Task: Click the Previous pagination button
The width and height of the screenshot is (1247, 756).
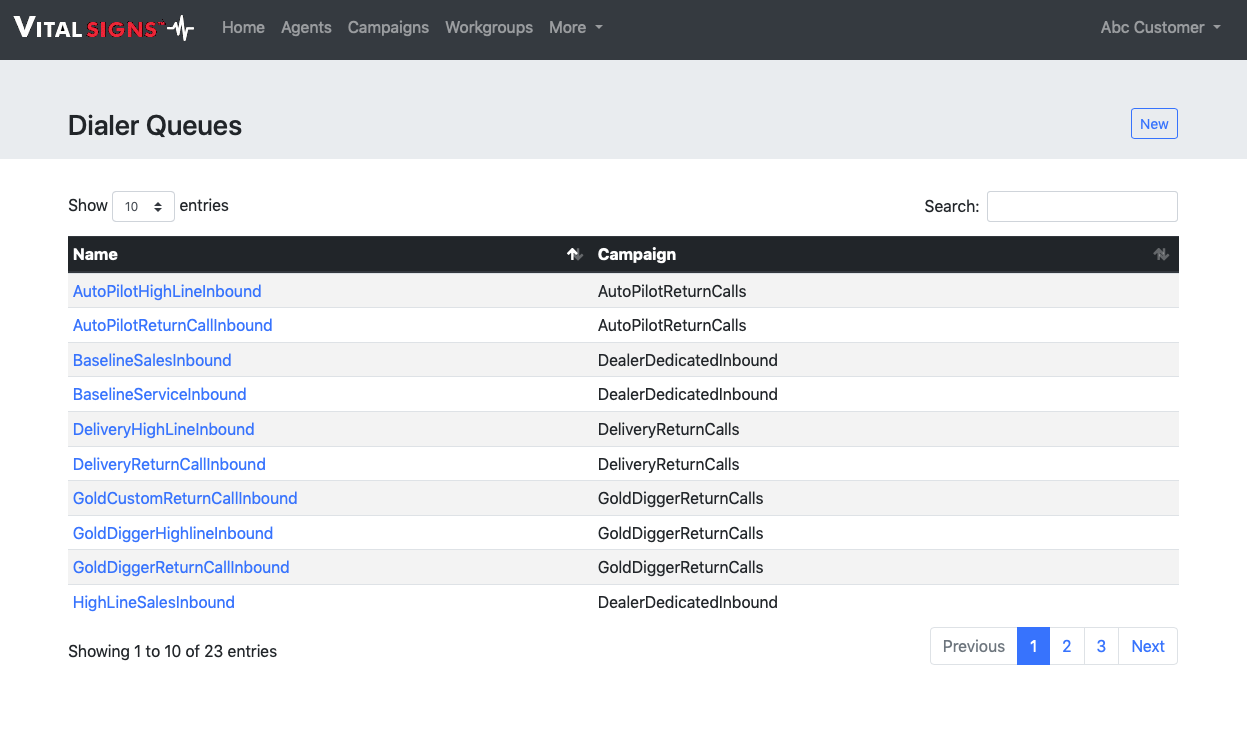Action: tap(973, 646)
